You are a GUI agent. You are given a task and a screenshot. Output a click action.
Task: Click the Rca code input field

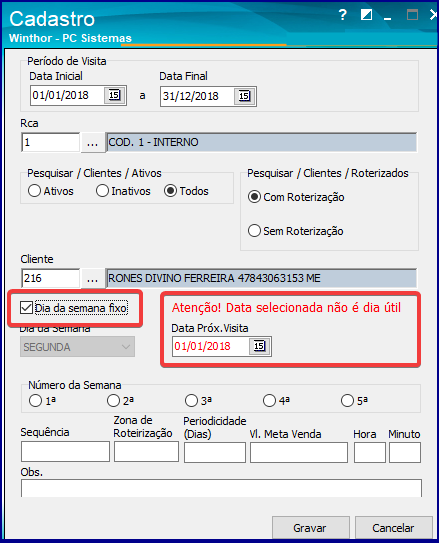pyautogui.click(x=51, y=142)
